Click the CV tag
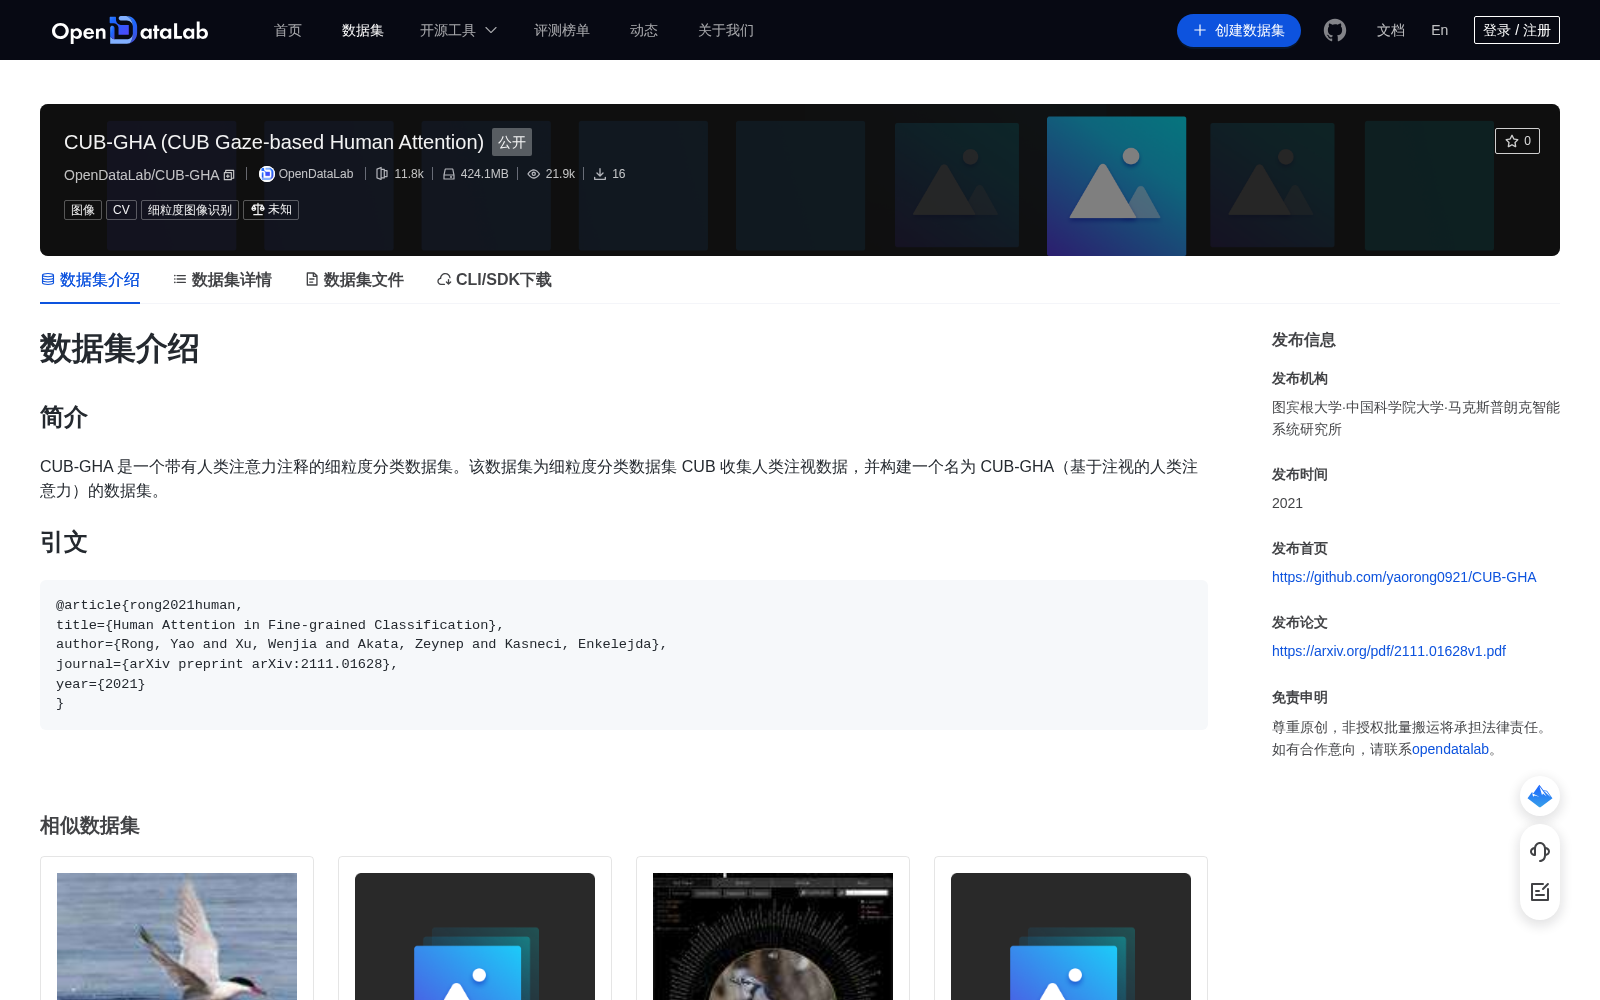The width and height of the screenshot is (1600, 1000). pyautogui.click(x=121, y=210)
